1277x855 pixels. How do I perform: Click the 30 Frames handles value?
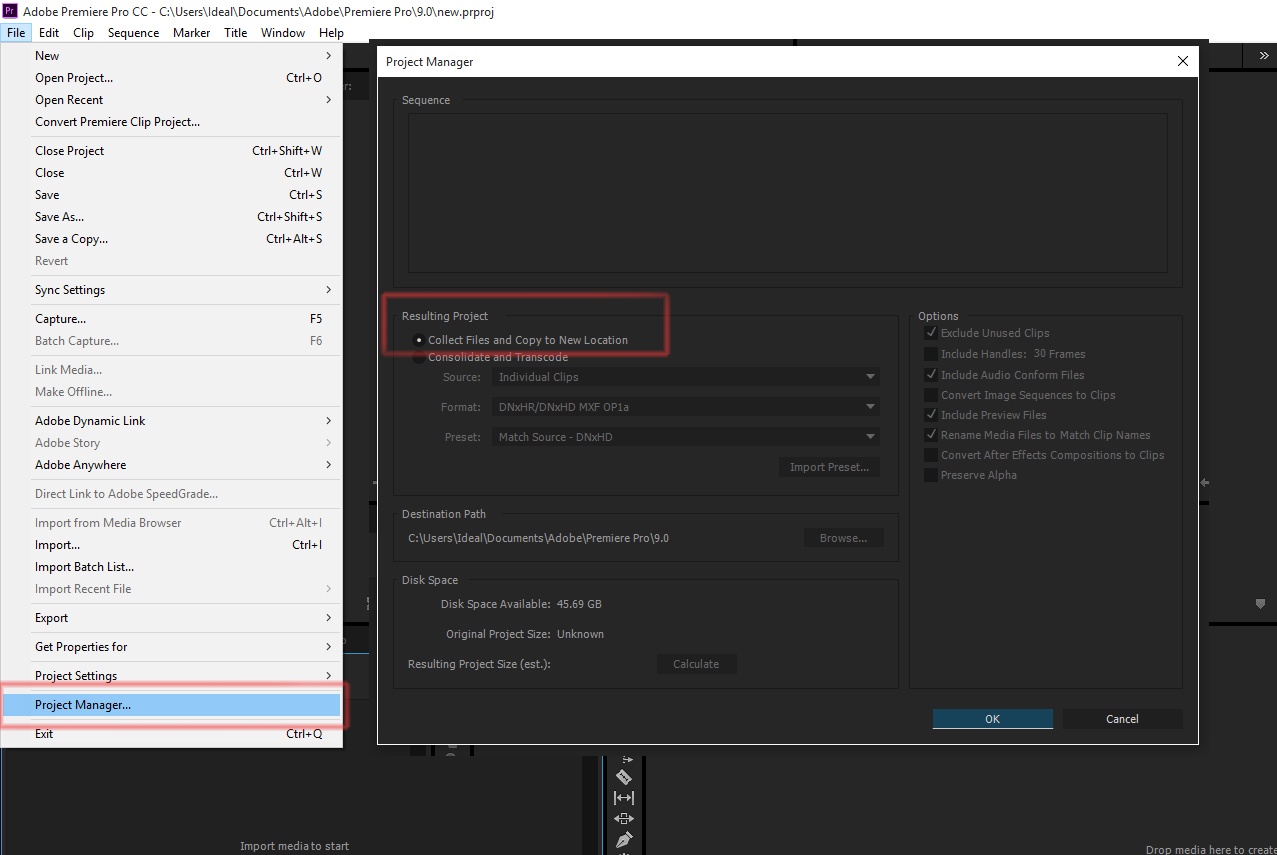(x=1059, y=354)
